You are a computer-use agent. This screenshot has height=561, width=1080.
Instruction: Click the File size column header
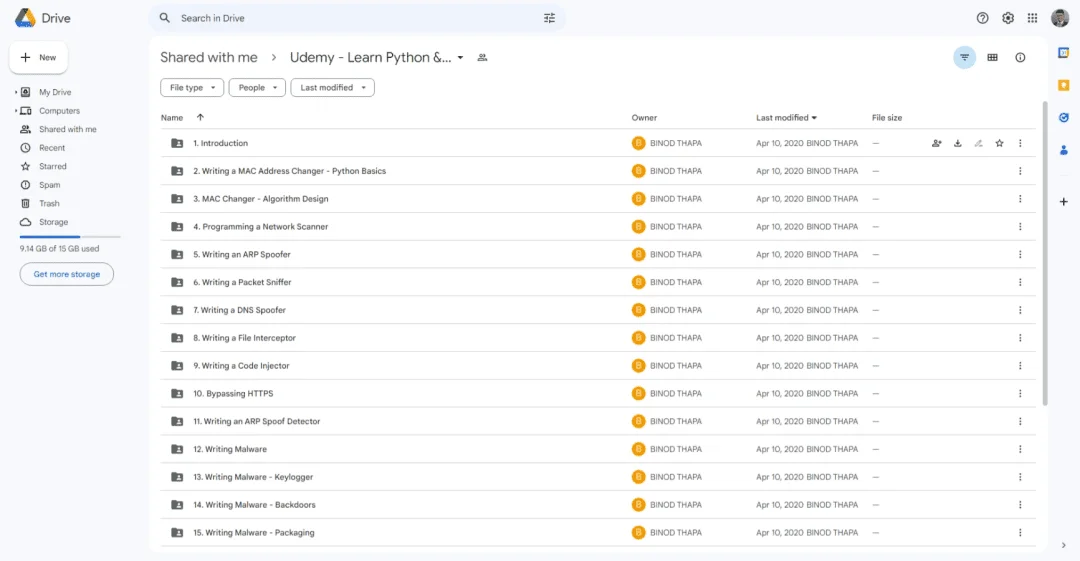886,118
